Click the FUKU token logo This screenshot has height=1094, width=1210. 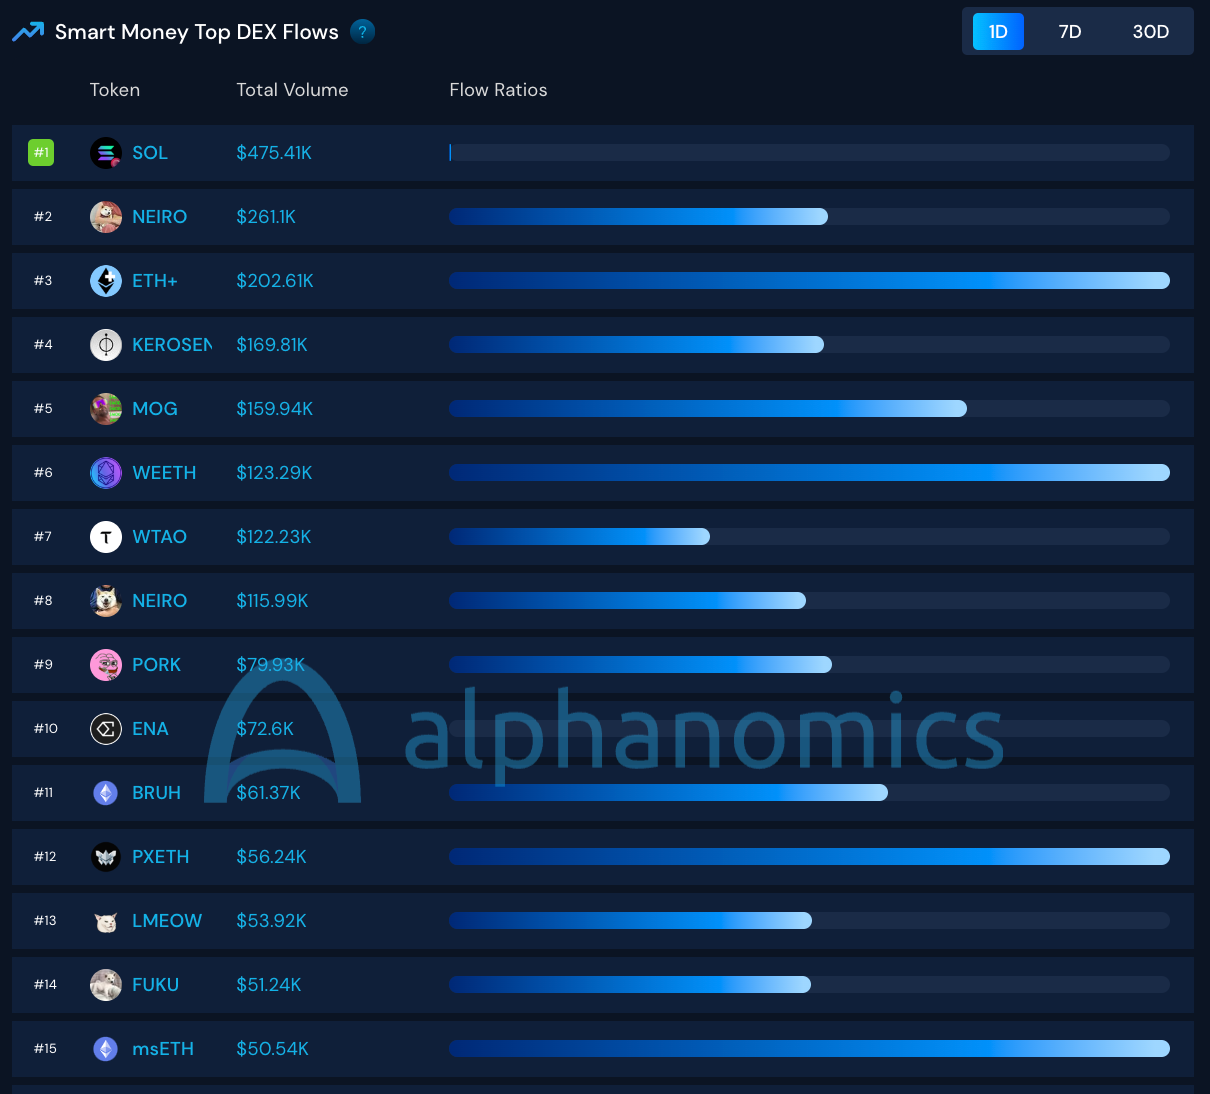coord(106,985)
